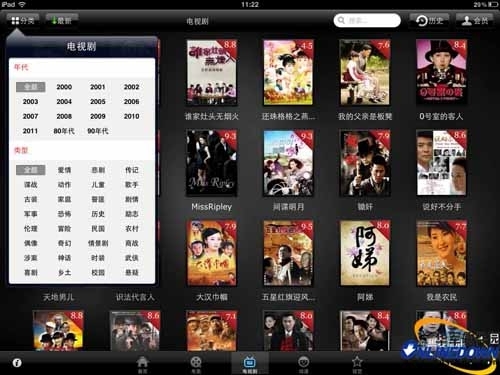Tap the info icon at bottom left
The height and width of the screenshot is (375, 500).
point(17,363)
